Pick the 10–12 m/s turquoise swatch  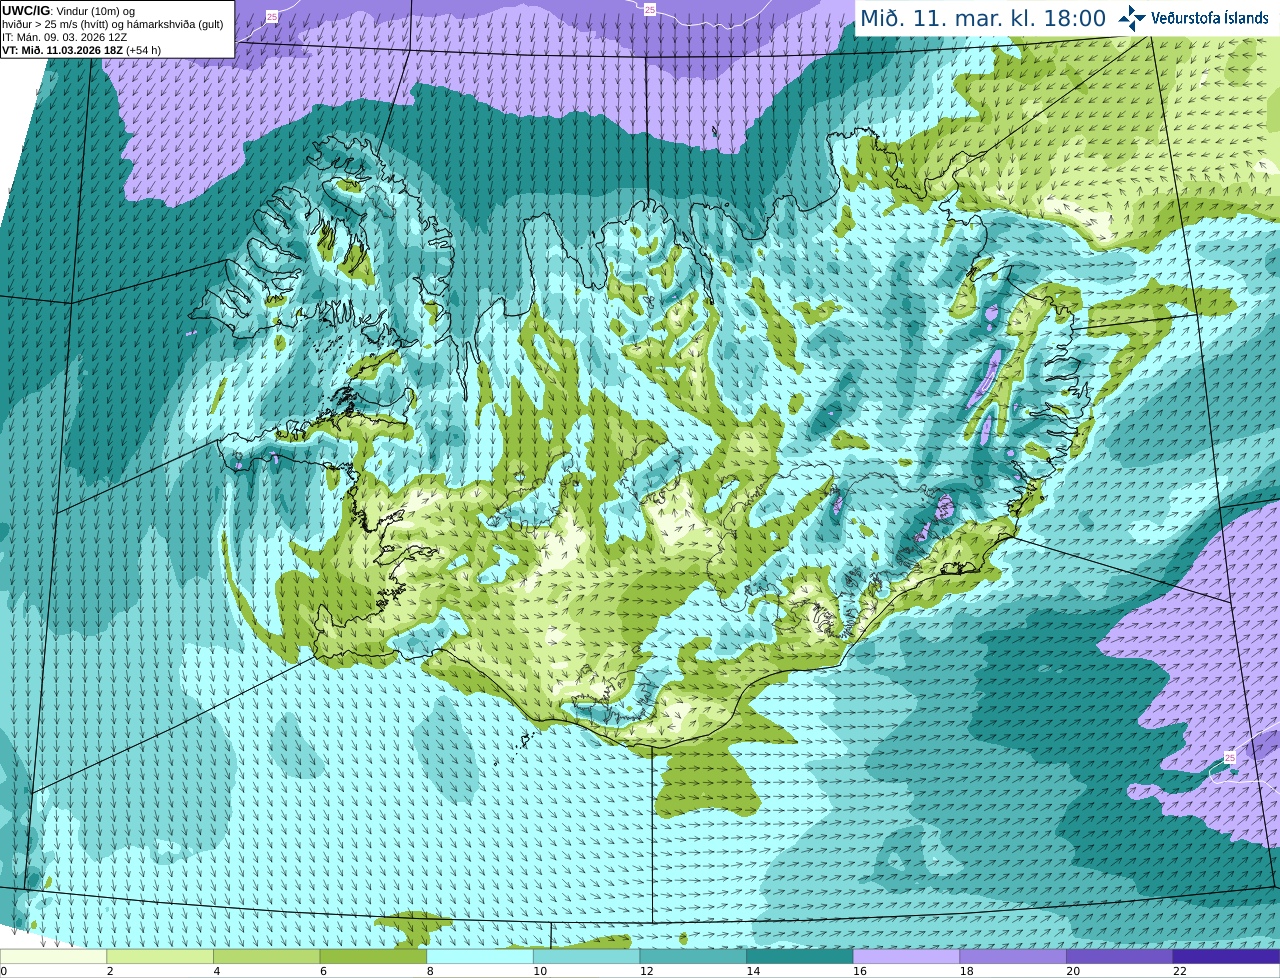click(x=586, y=957)
